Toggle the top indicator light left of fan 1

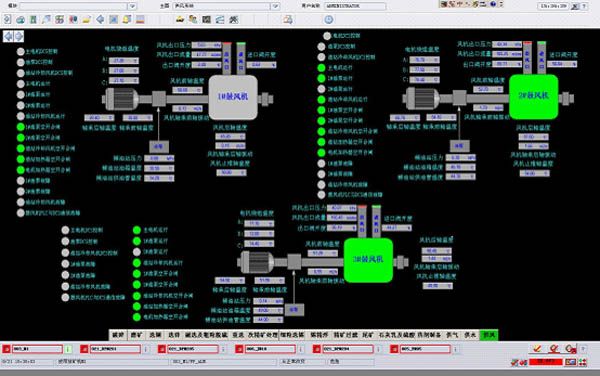pyautogui.click(x=21, y=51)
